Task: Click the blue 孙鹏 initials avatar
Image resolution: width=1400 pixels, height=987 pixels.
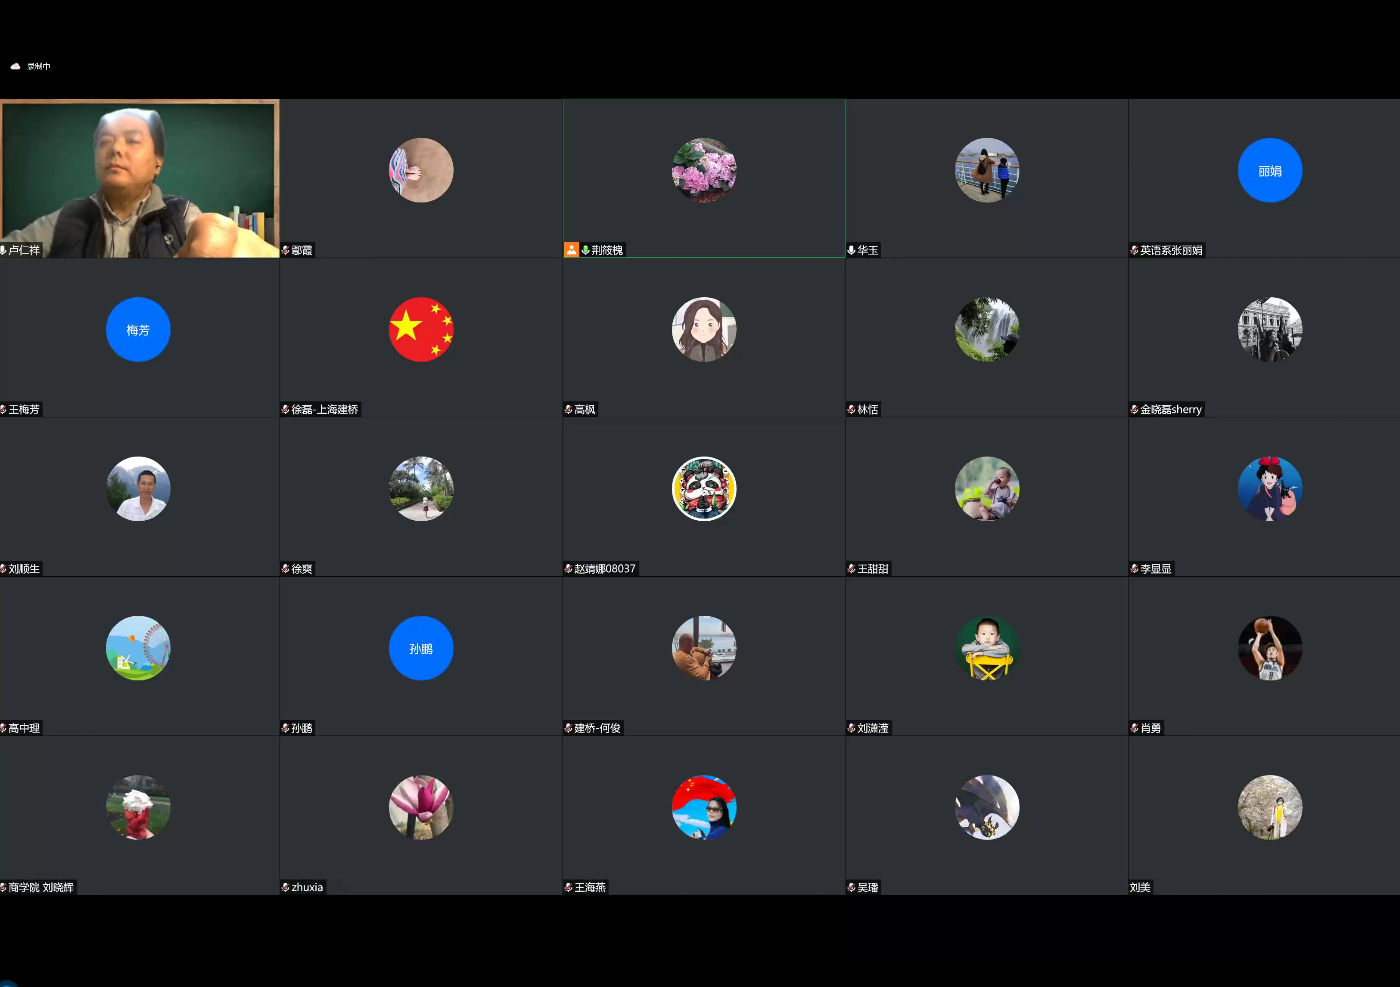Action: coord(421,648)
